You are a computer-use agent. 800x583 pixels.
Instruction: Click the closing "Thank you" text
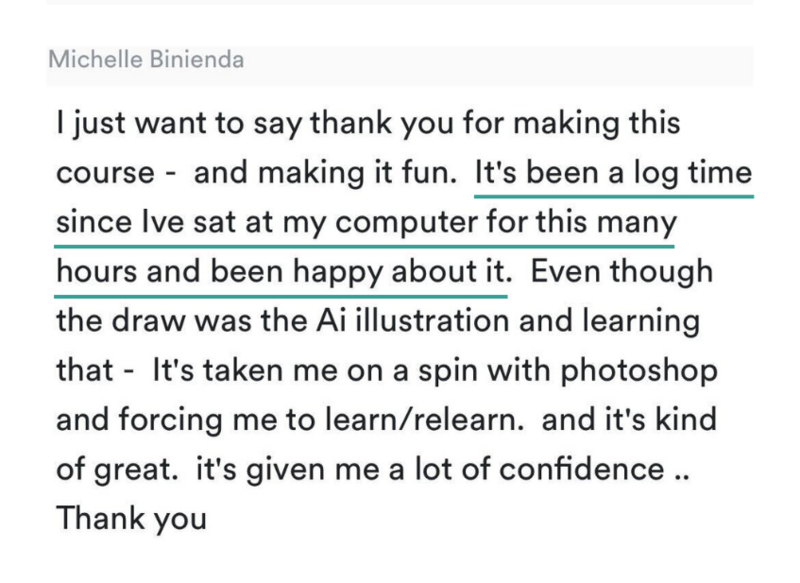131,519
